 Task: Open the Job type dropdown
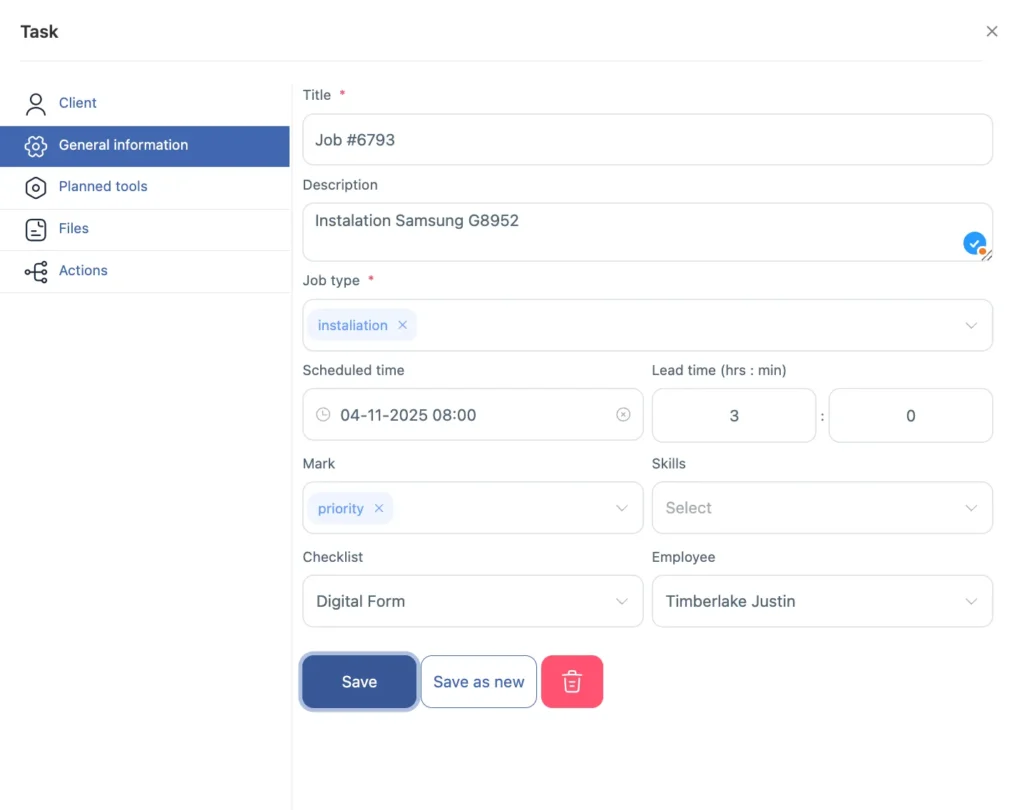[969, 325]
